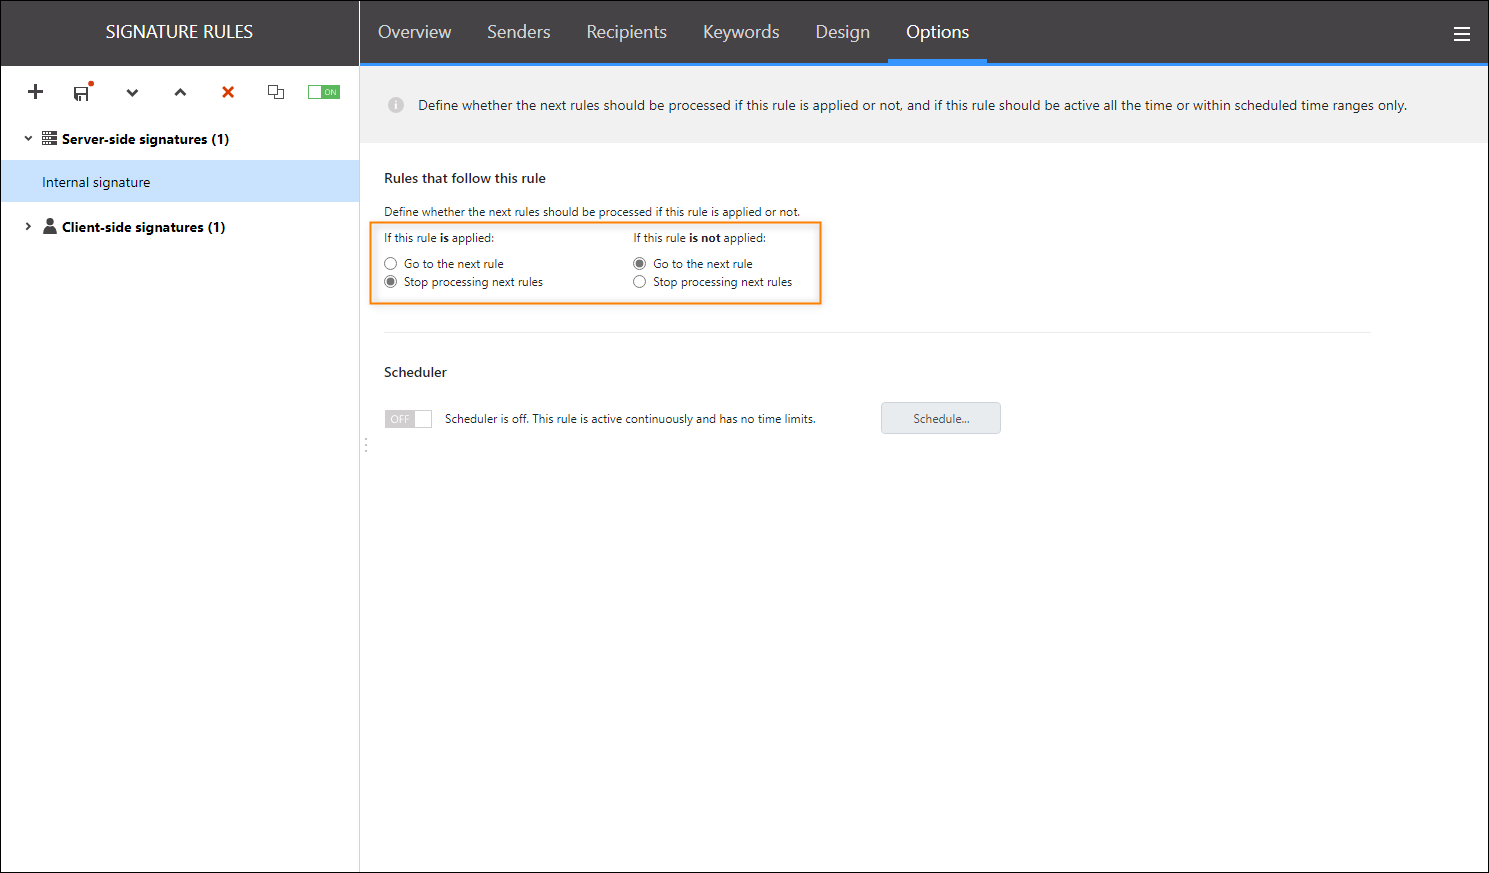Open the hamburger menu
Viewport: 1489px width, 873px height.
point(1462,33)
